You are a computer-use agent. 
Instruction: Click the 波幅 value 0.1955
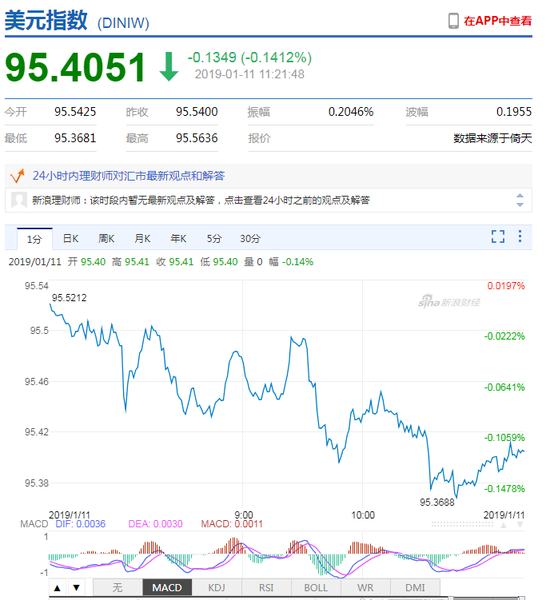[x=514, y=112]
